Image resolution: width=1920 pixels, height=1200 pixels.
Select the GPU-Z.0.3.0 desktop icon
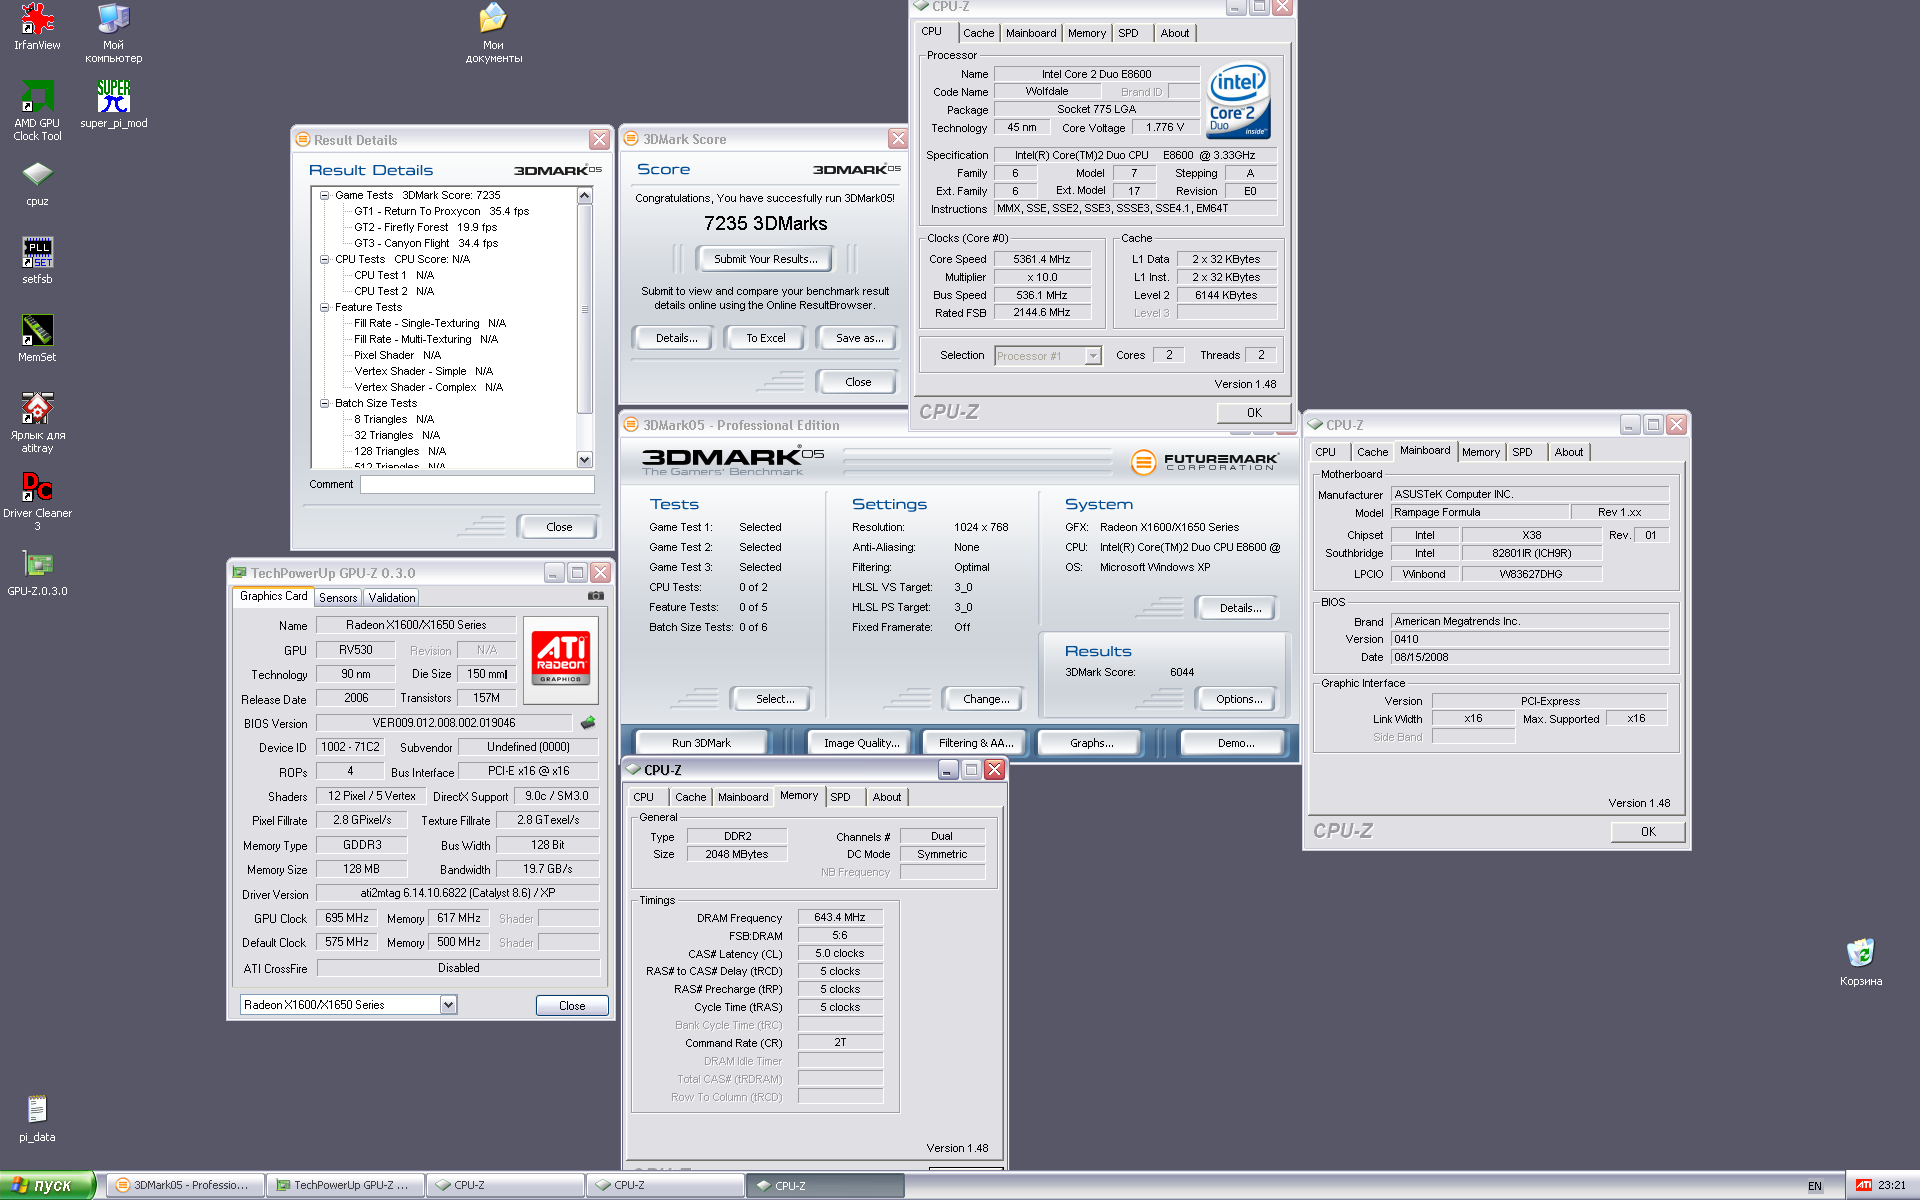point(37,573)
